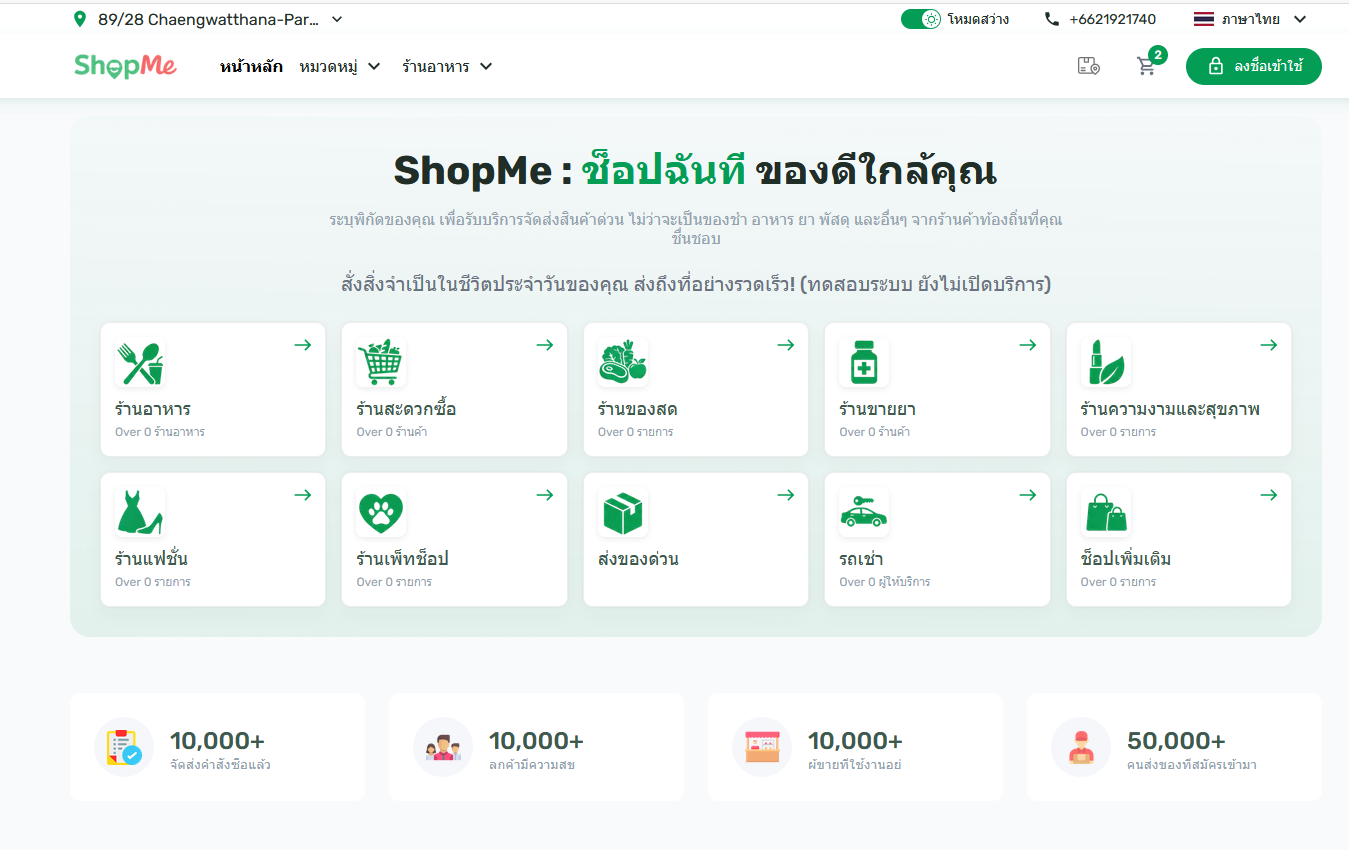Click the green location pin icon
Viewport: 1349px width, 850px height.
click(80, 19)
